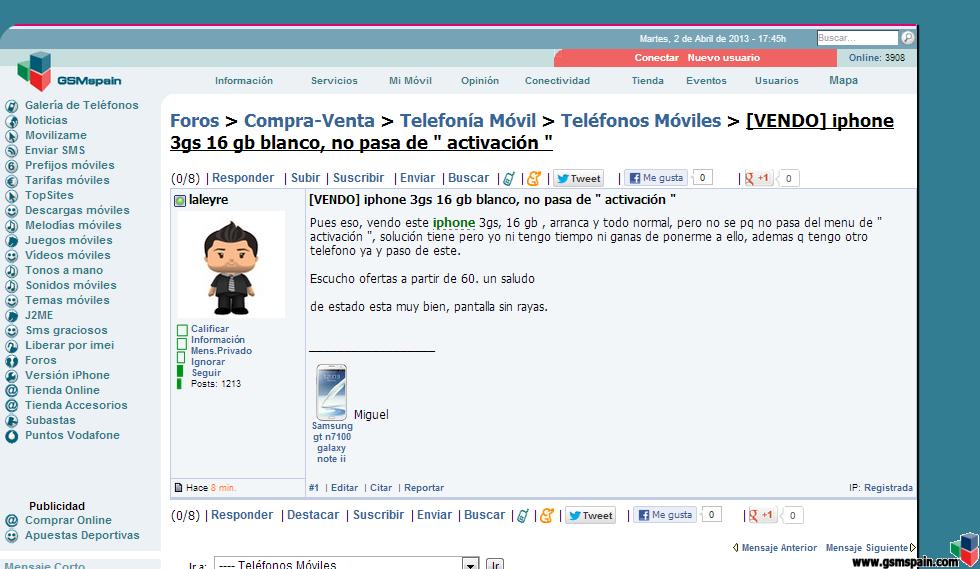980x569 pixels.
Task: Open the Información menu
Action: 244,81
